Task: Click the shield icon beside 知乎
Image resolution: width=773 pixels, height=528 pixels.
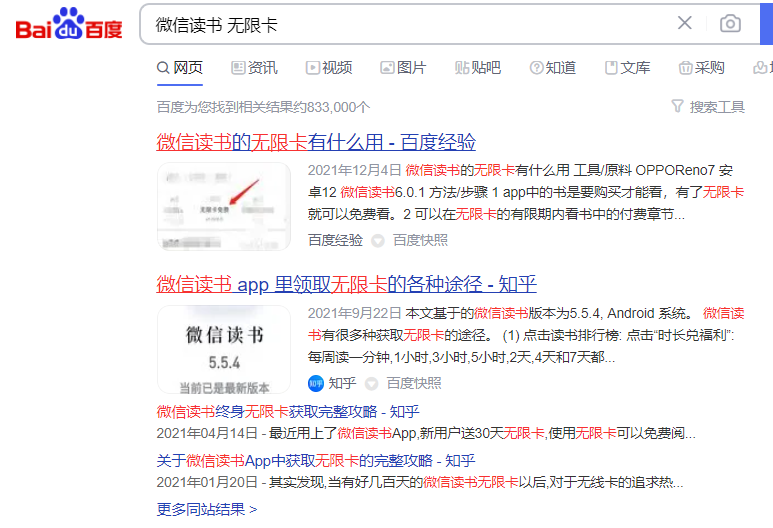Action: tap(371, 384)
